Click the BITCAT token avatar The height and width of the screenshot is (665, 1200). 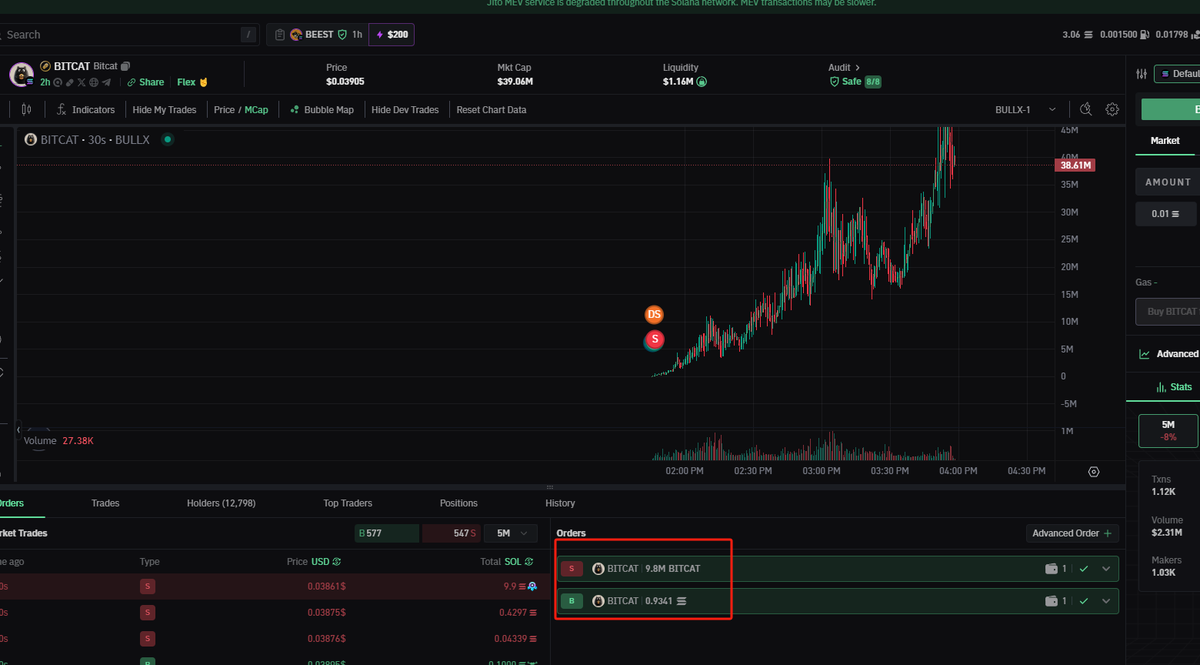tap(22, 75)
